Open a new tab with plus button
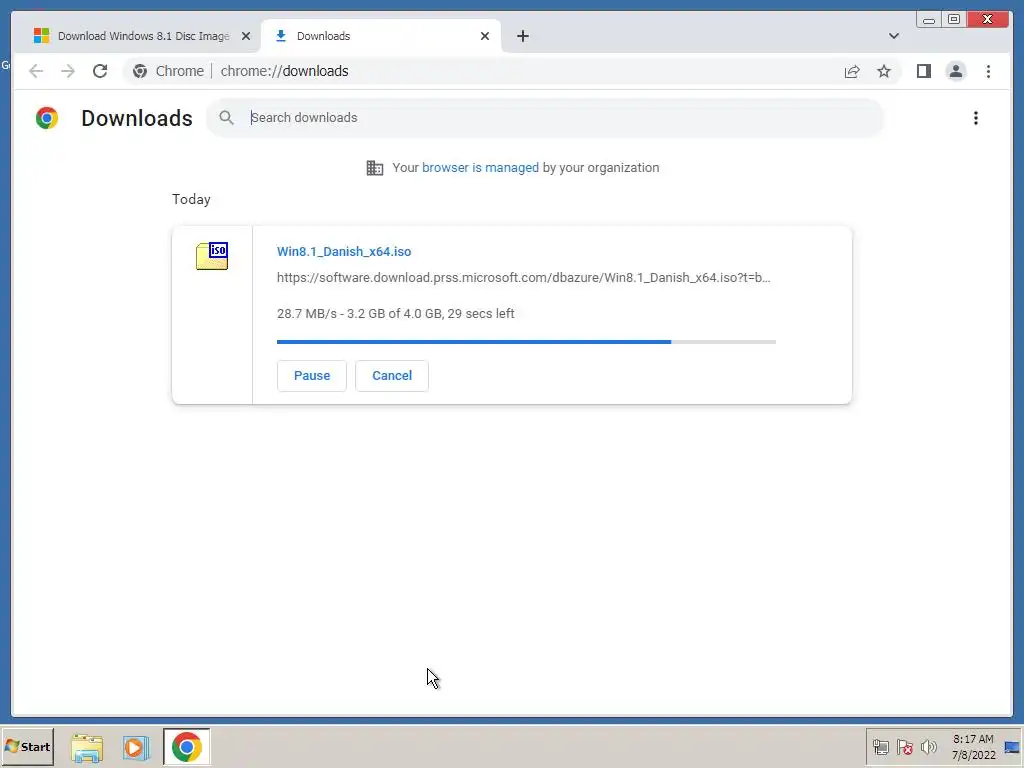Viewport: 1024px width, 768px height. (522, 36)
